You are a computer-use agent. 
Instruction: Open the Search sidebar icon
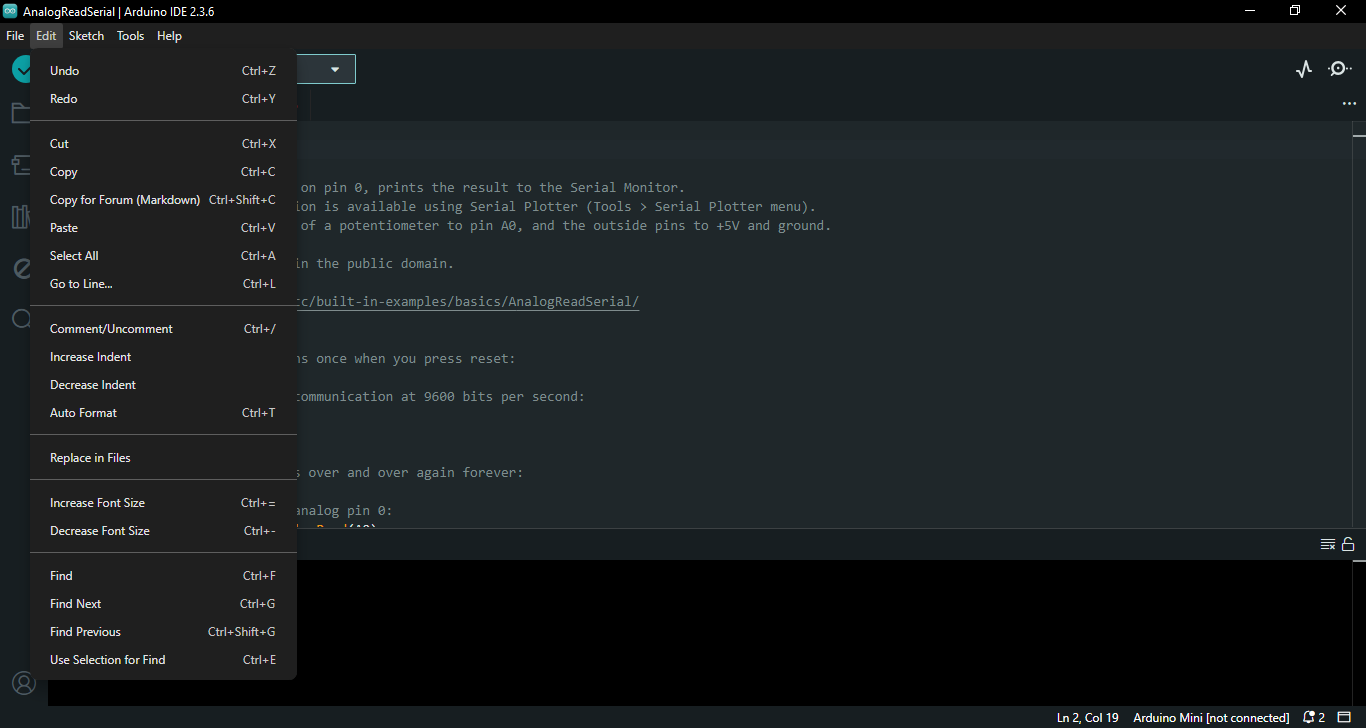point(20,319)
